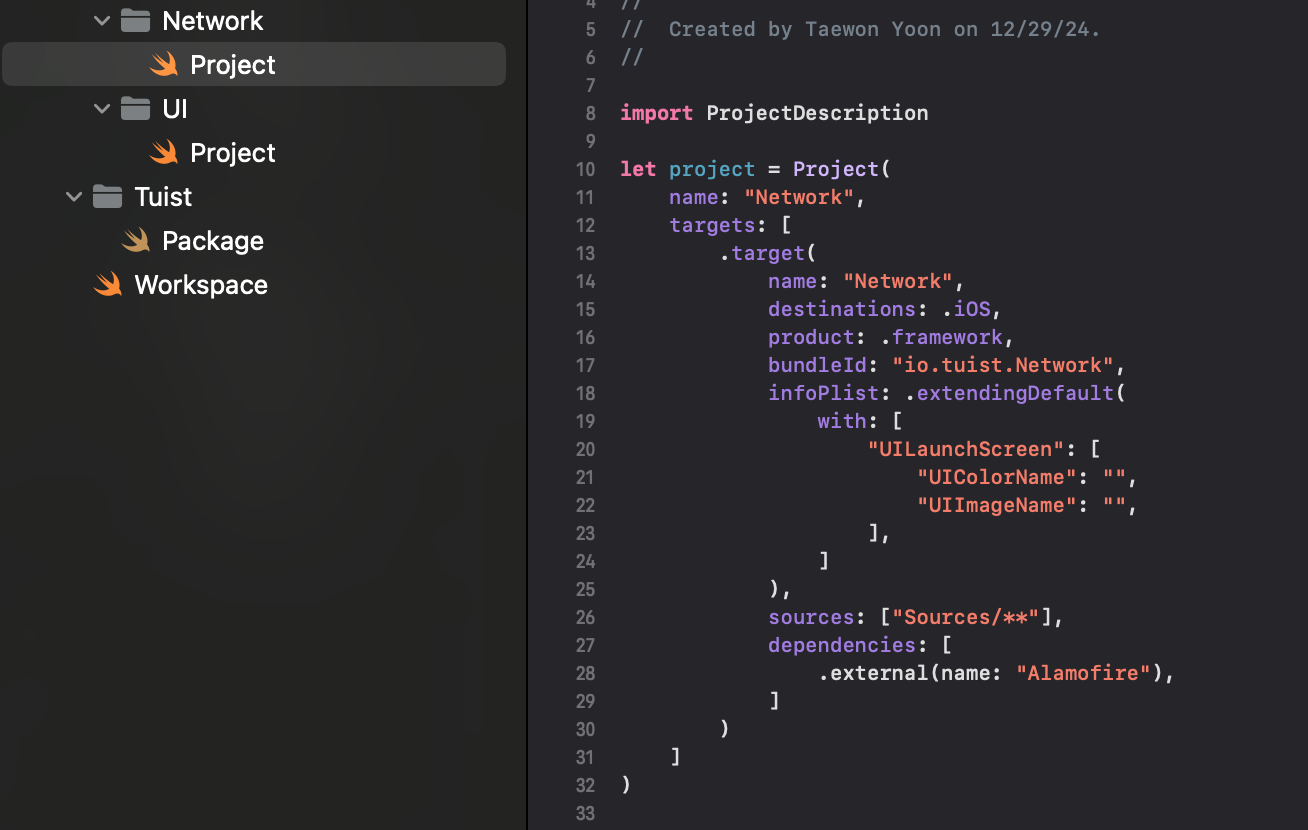Click the "bundleId" parameter label
The width and height of the screenshot is (1308, 830).
coord(817,365)
